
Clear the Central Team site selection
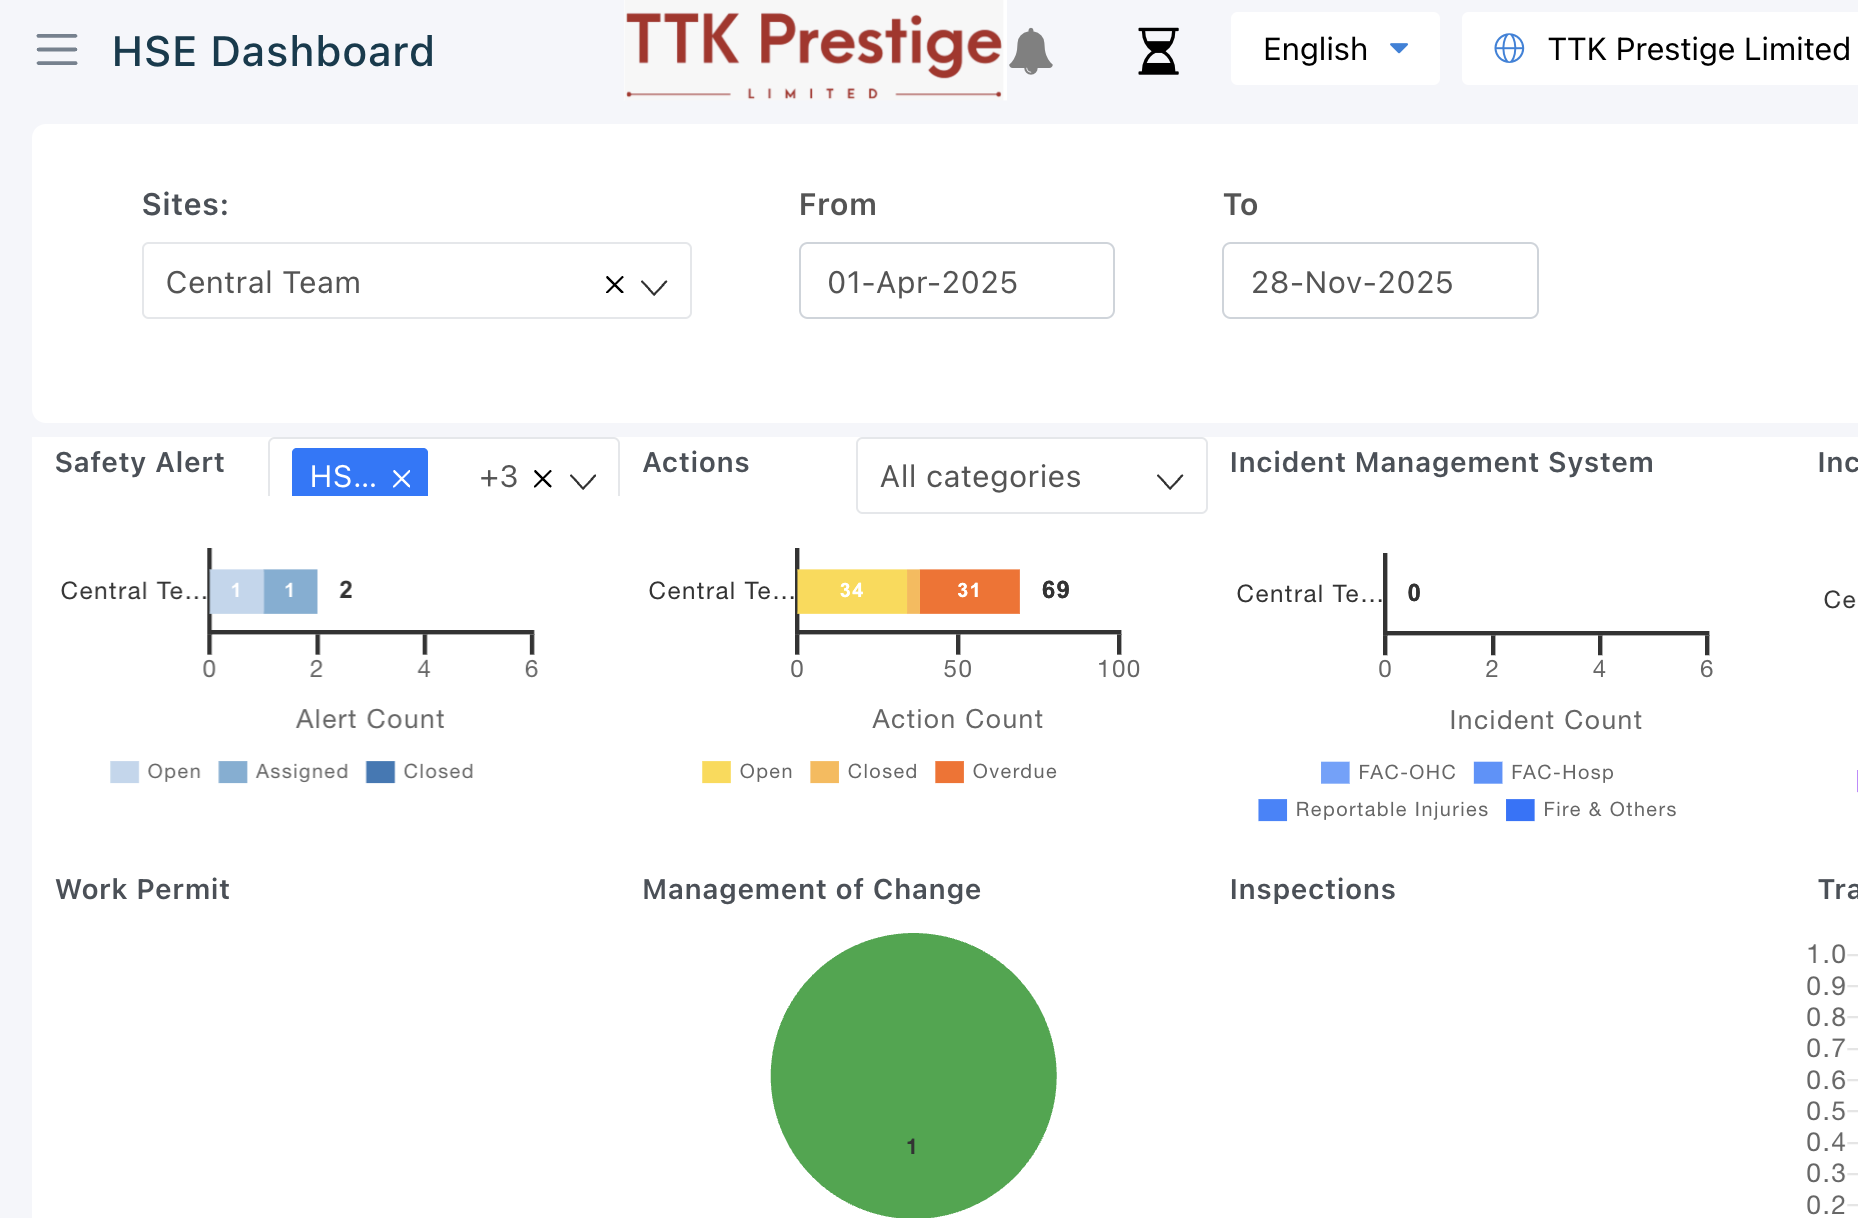pyautogui.click(x=615, y=285)
